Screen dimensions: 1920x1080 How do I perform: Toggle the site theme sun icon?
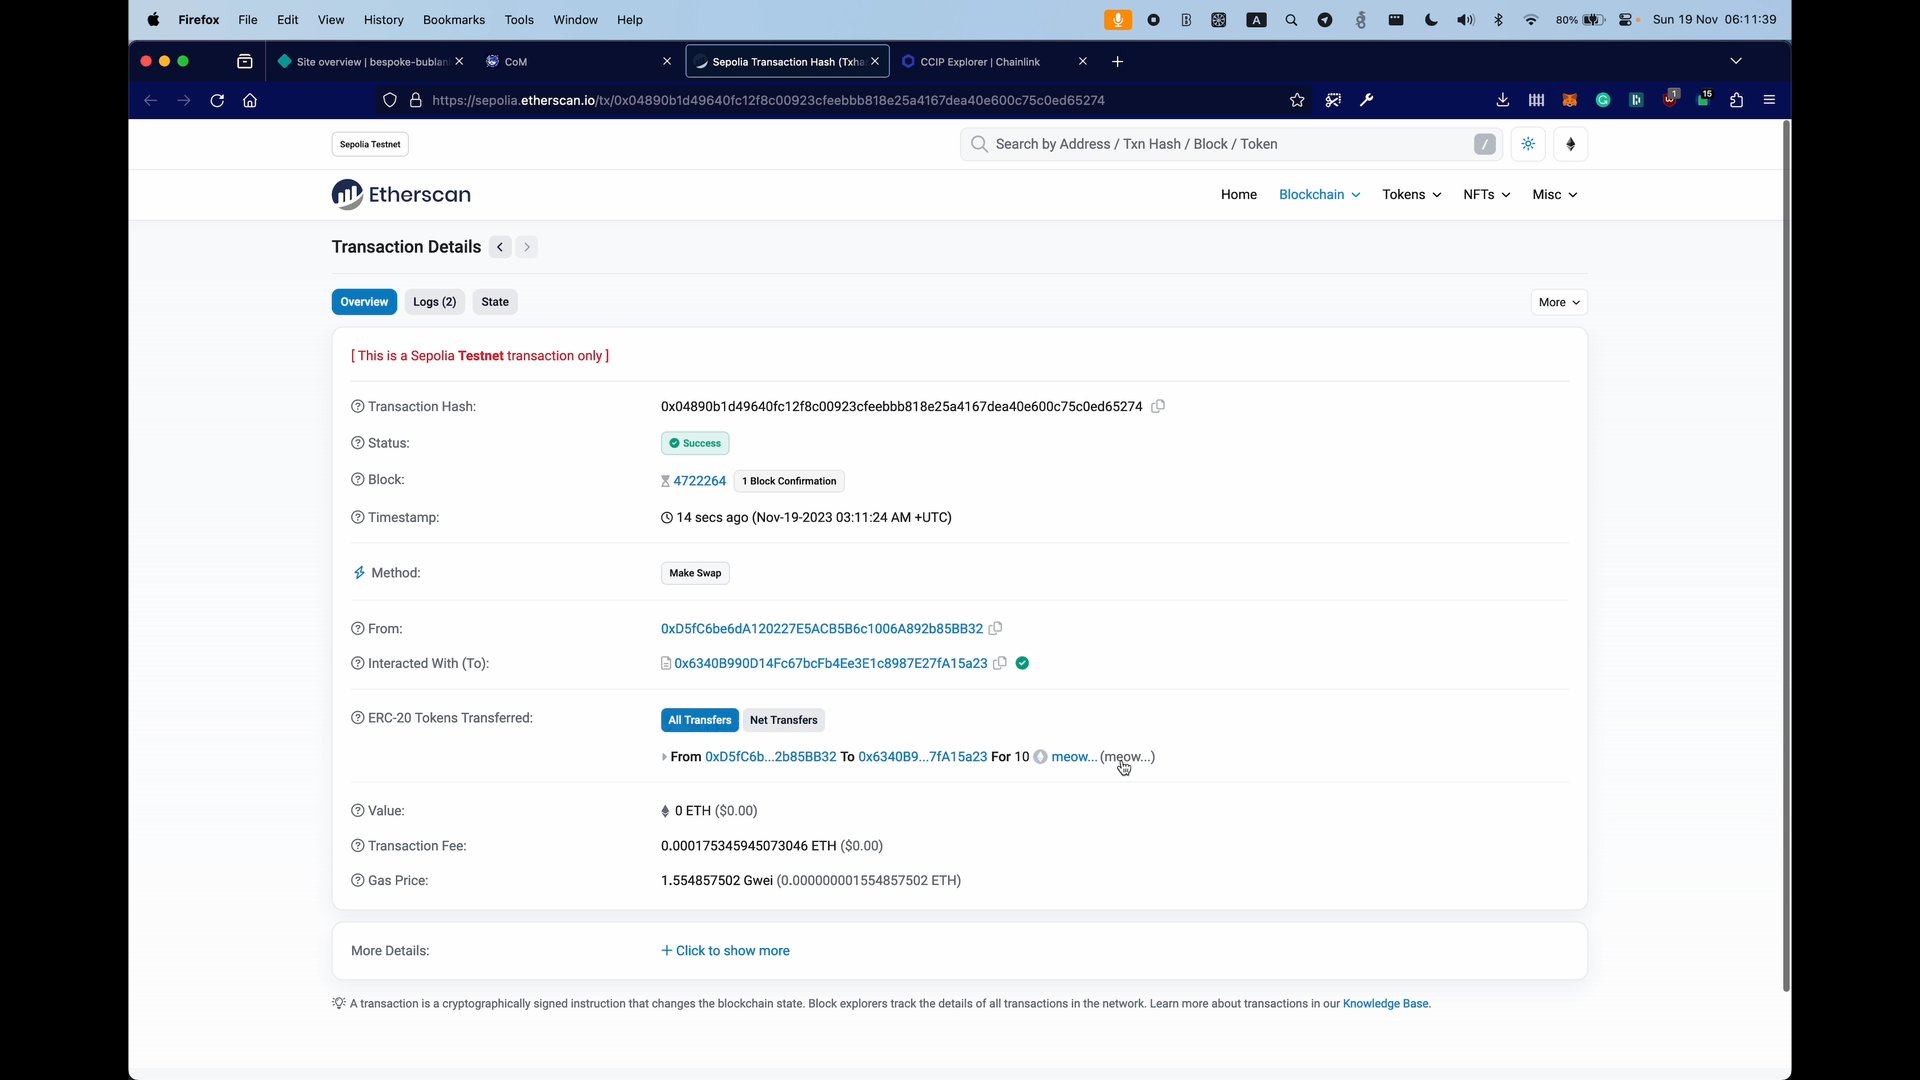tap(1528, 144)
